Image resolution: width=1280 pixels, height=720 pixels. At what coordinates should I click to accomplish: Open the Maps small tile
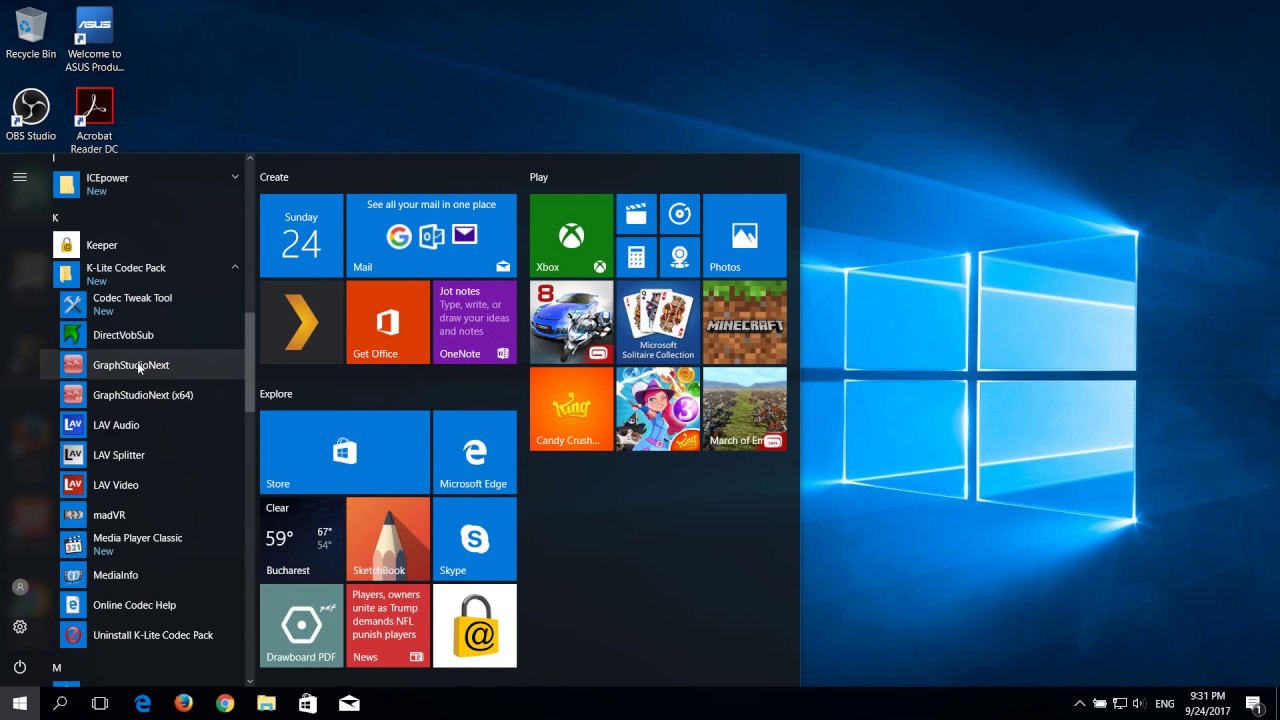680,257
